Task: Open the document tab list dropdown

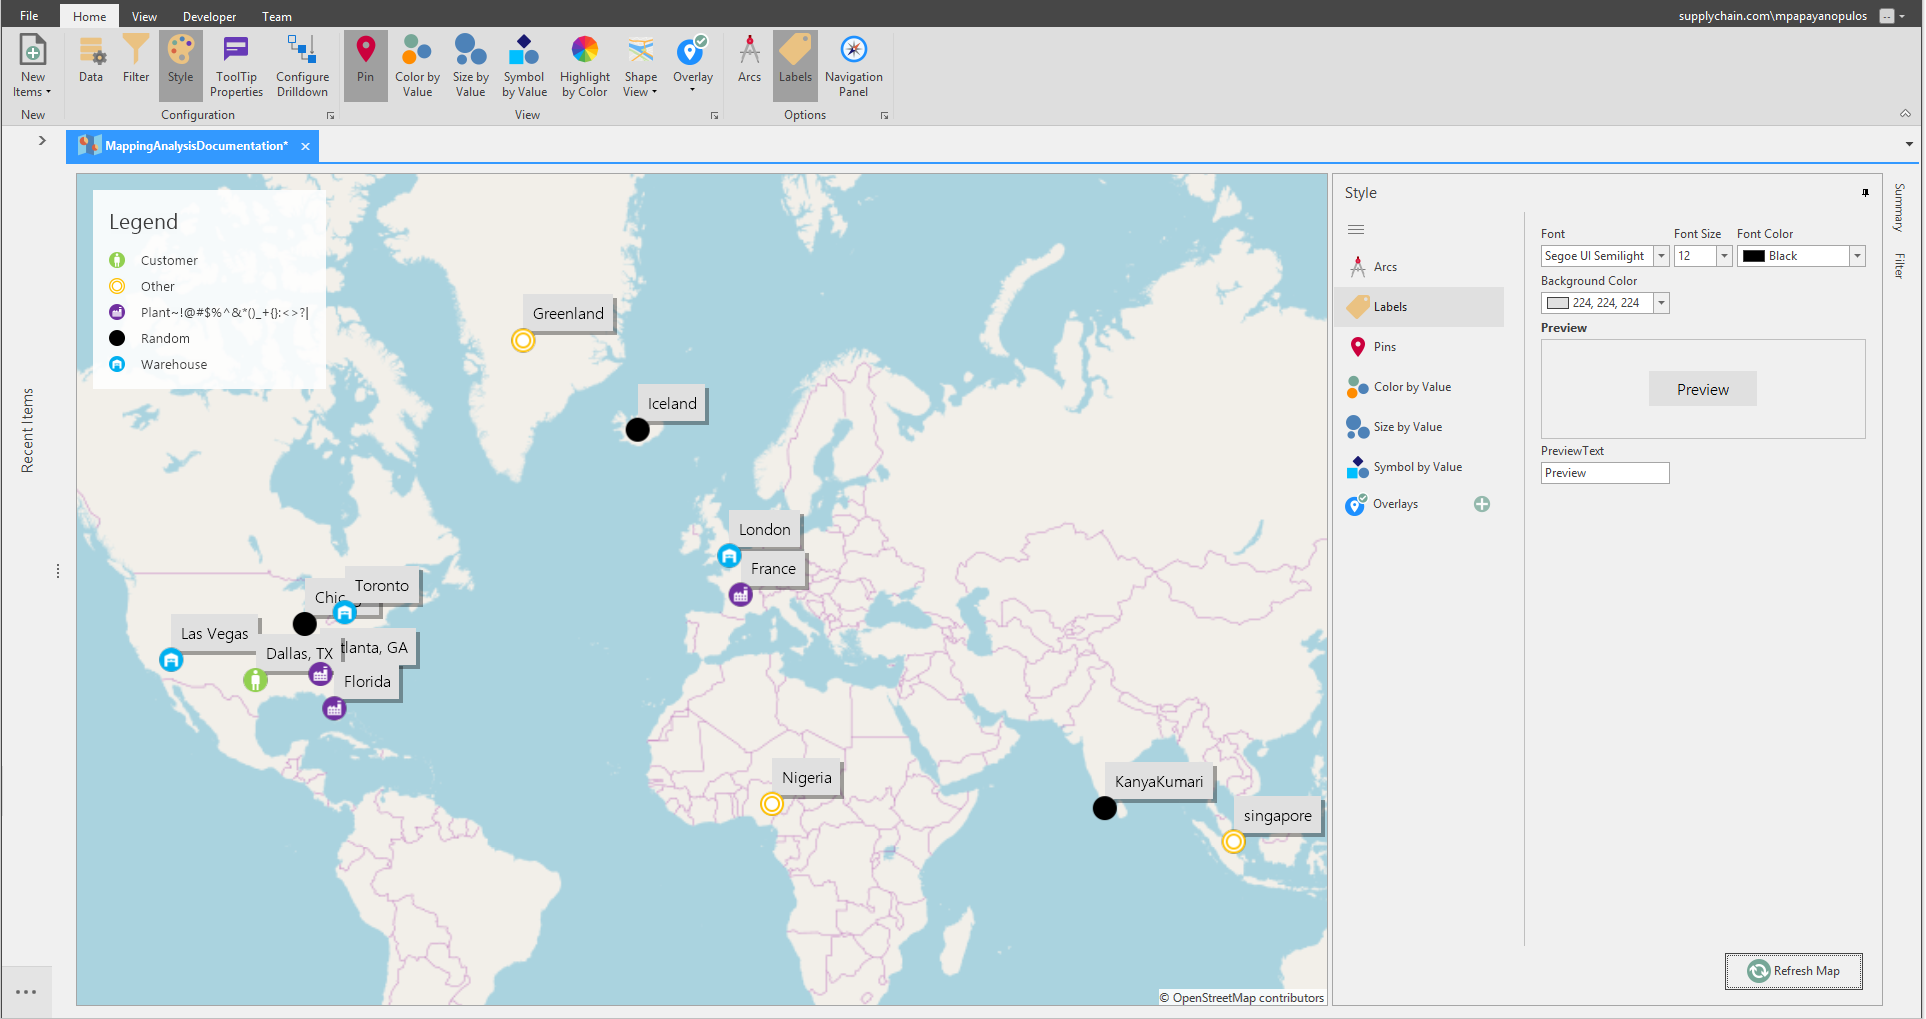Action: pos(1909,145)
